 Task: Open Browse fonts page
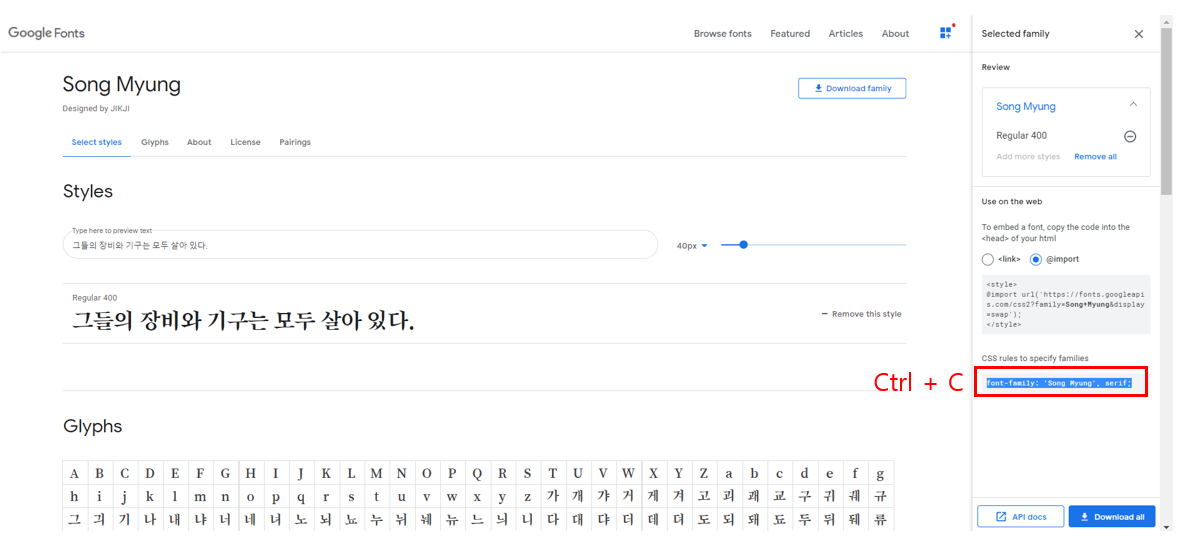click(x=722, y=34)
